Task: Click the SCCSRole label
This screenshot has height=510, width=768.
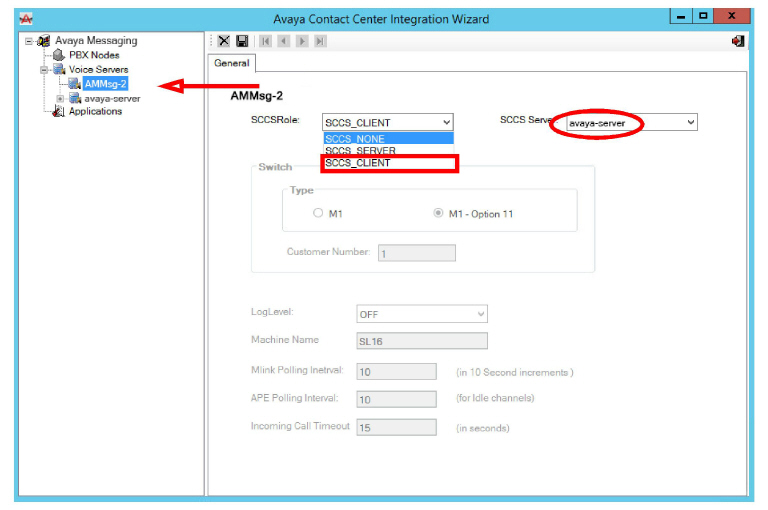Action: point(275,120)
